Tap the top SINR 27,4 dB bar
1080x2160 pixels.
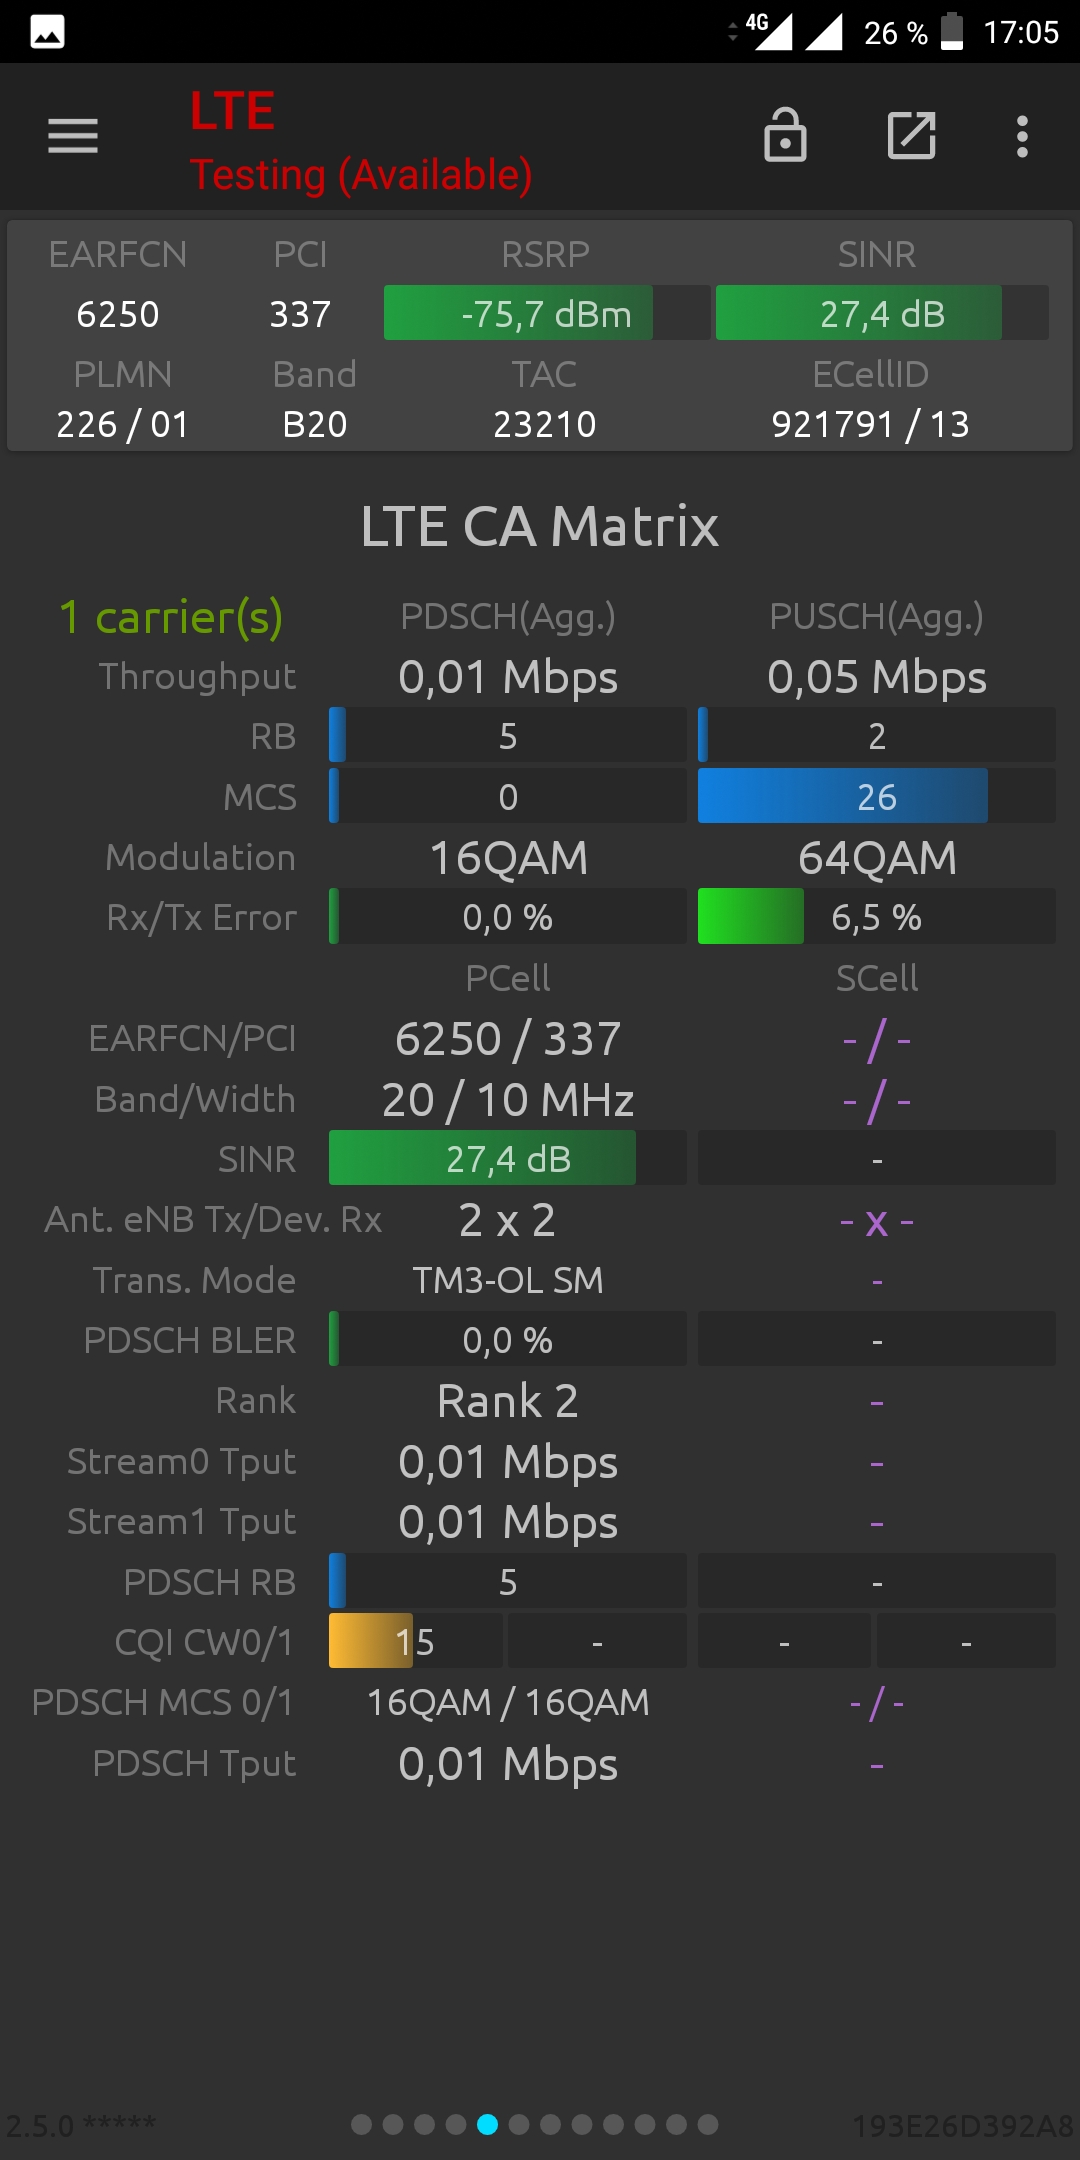pyautogui.click(x=882, y=313)
